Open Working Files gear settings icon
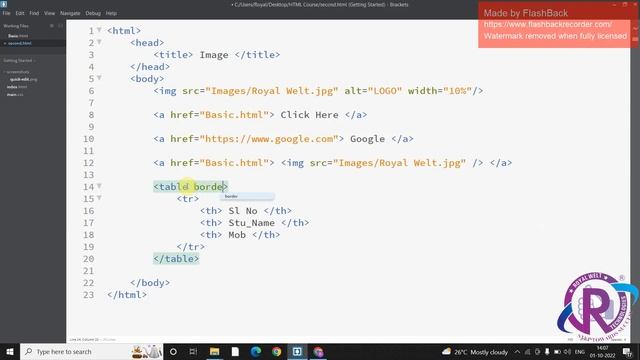This screenshot has height=360, width=640. pyautogui.click(x=52, y=26)
